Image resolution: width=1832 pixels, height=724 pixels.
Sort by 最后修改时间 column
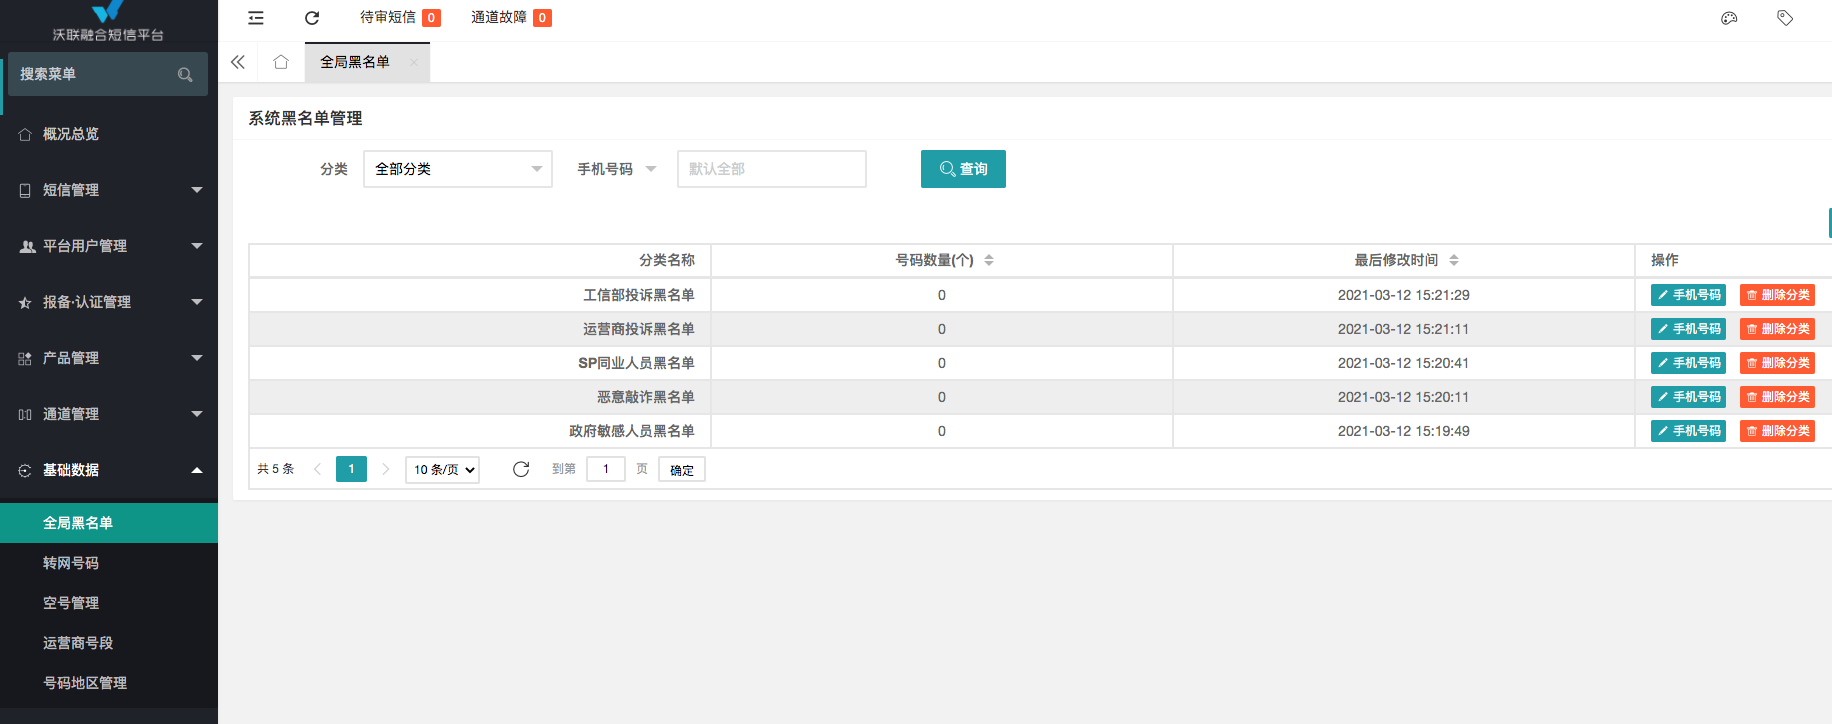click(1453, 260)
